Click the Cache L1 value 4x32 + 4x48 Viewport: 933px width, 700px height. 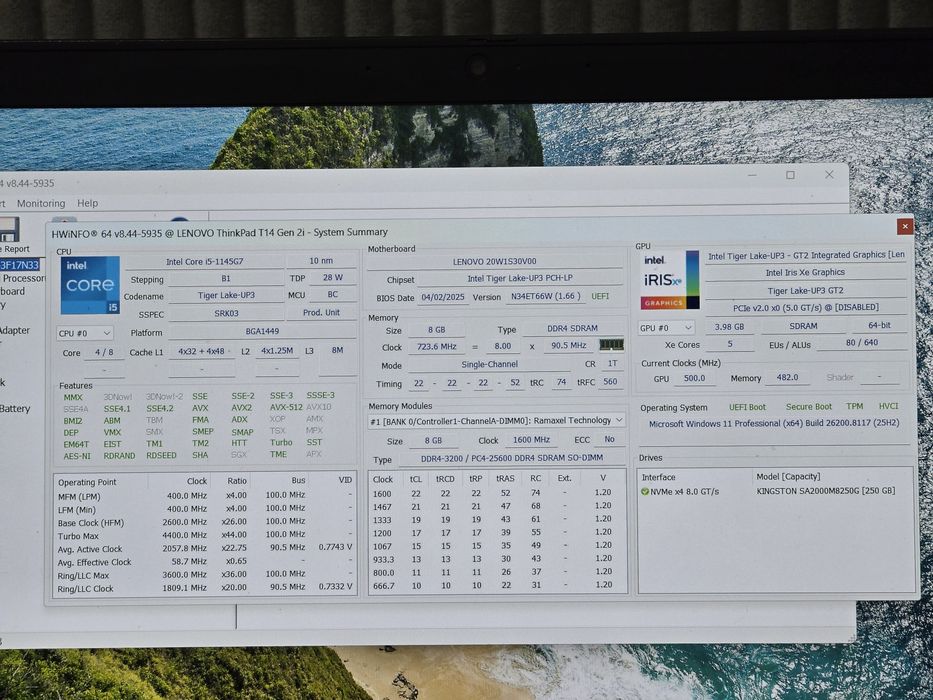pyautogui.click(x=201, y=352)
